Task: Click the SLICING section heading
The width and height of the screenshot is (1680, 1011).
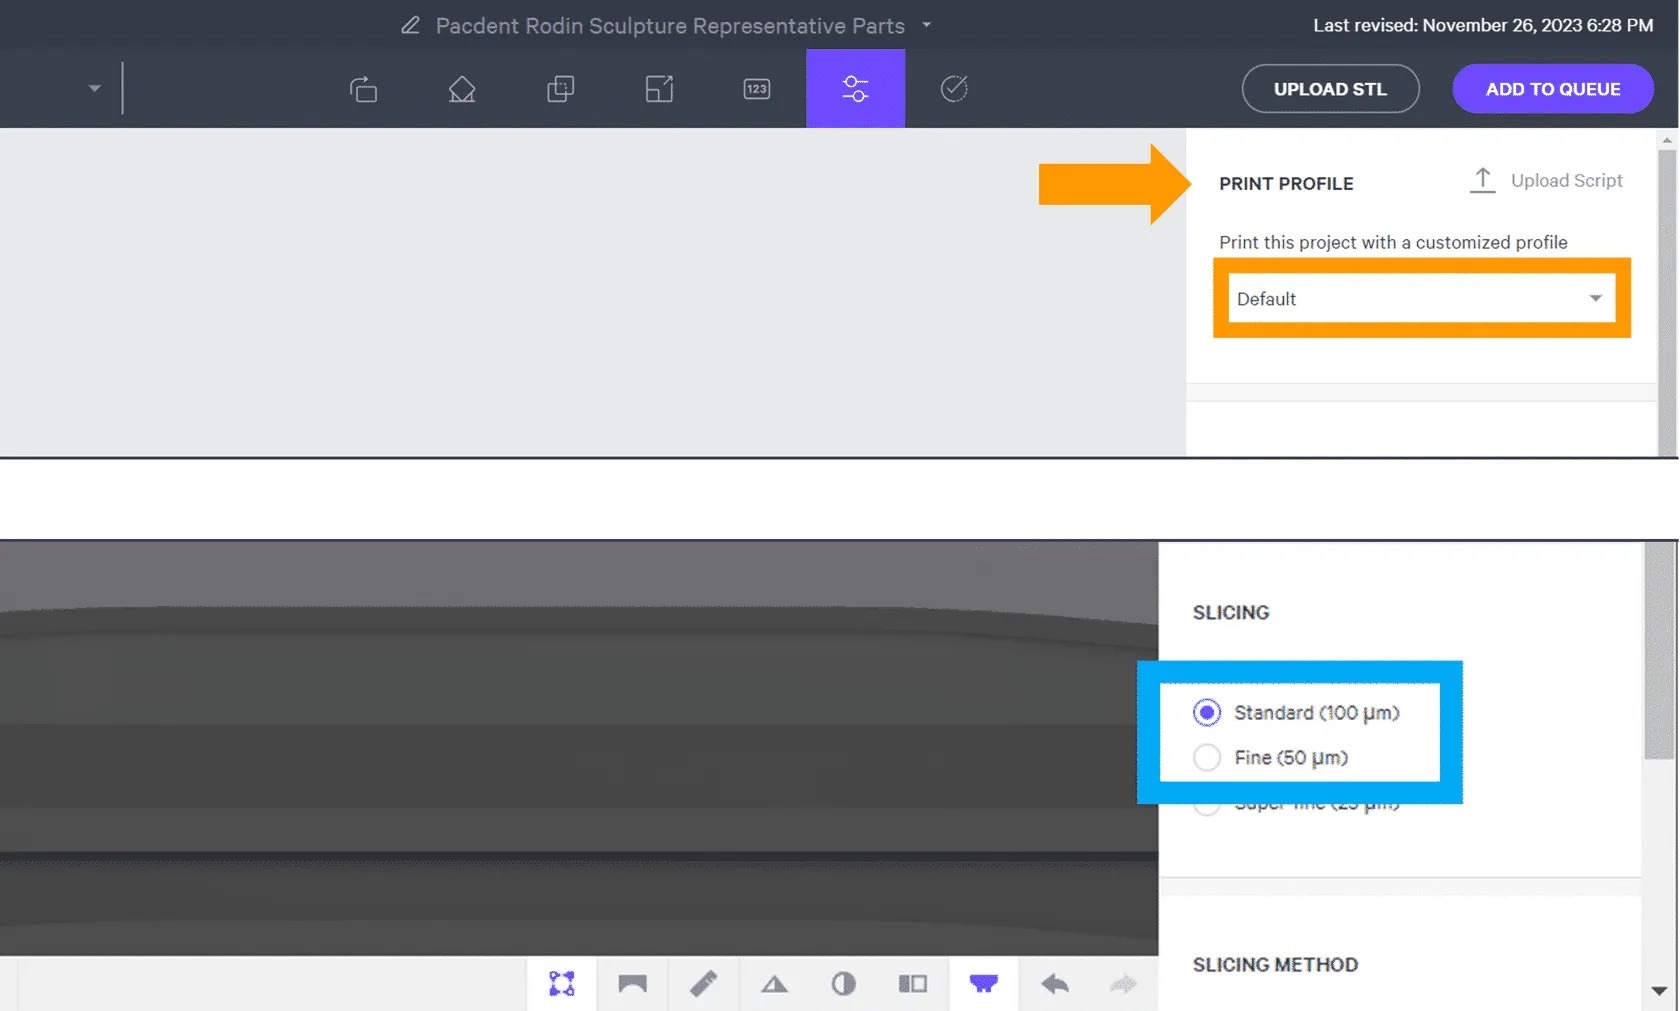Action: pyautogui.click(x=1231, y=612)
